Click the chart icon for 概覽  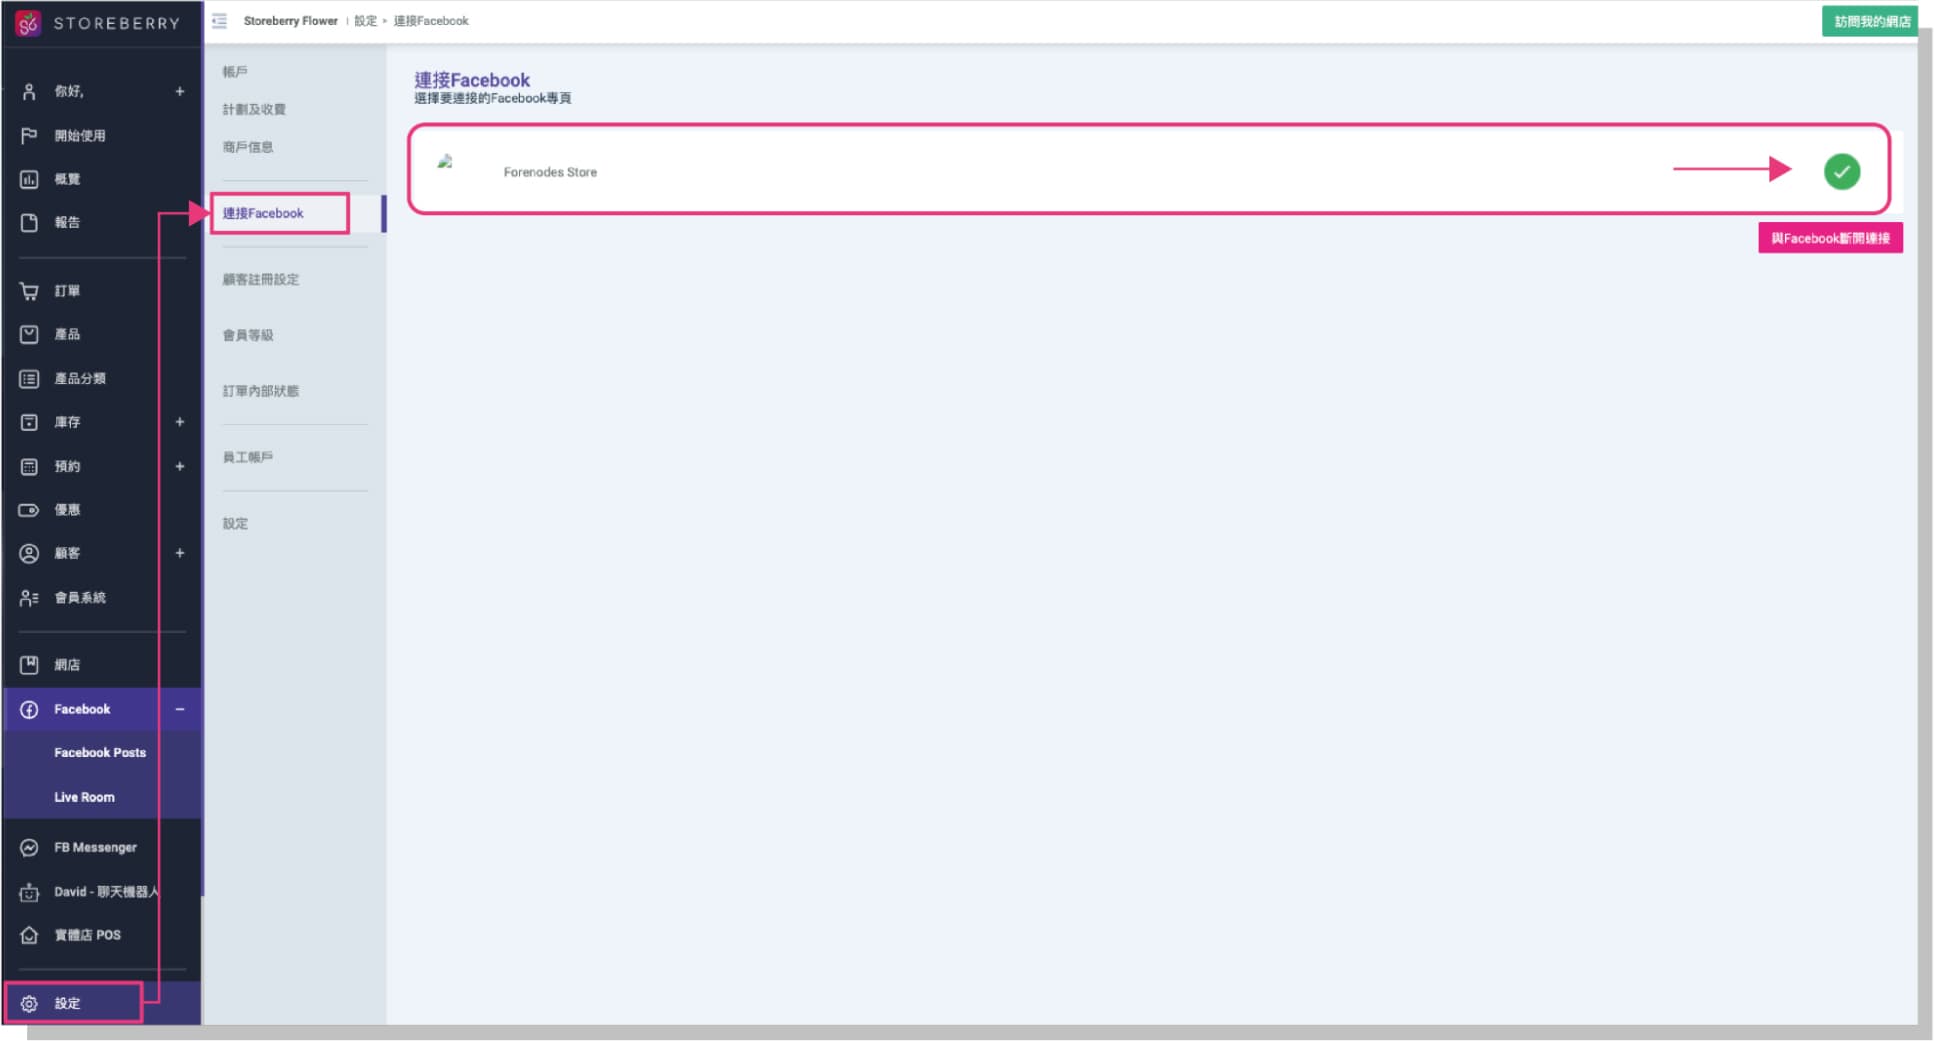[x=29, y=179]
